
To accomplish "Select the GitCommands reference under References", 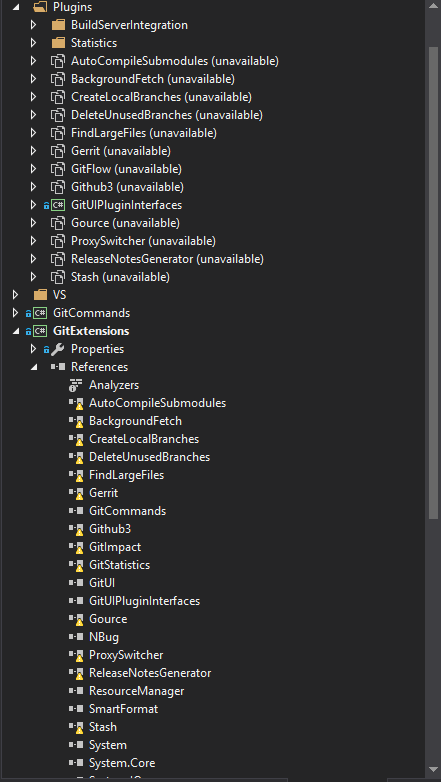I will (127, 511).
